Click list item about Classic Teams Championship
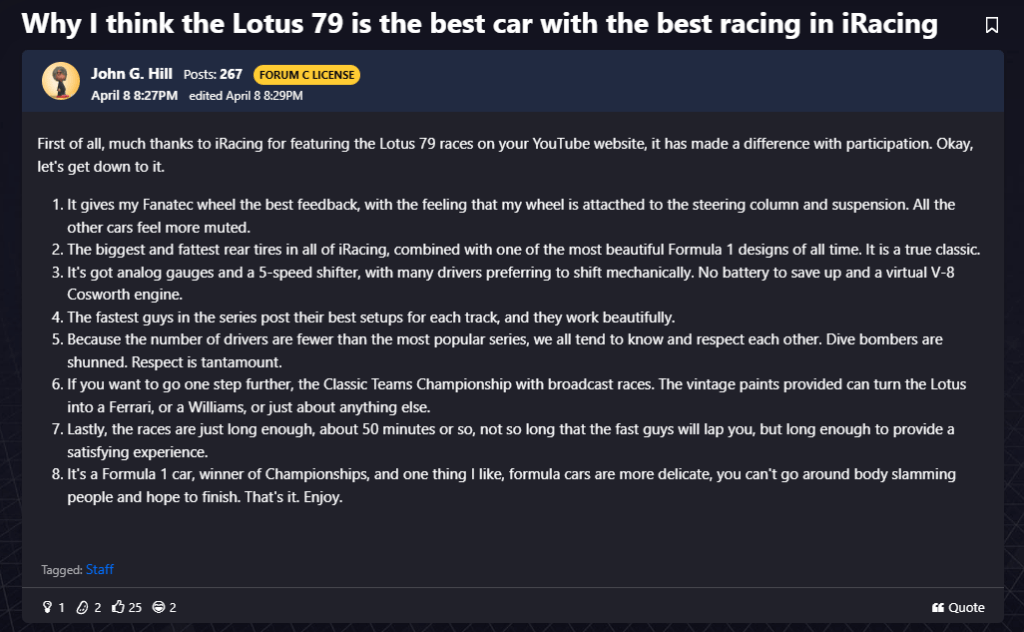1024x632 pixels. (x=516, y=394)
